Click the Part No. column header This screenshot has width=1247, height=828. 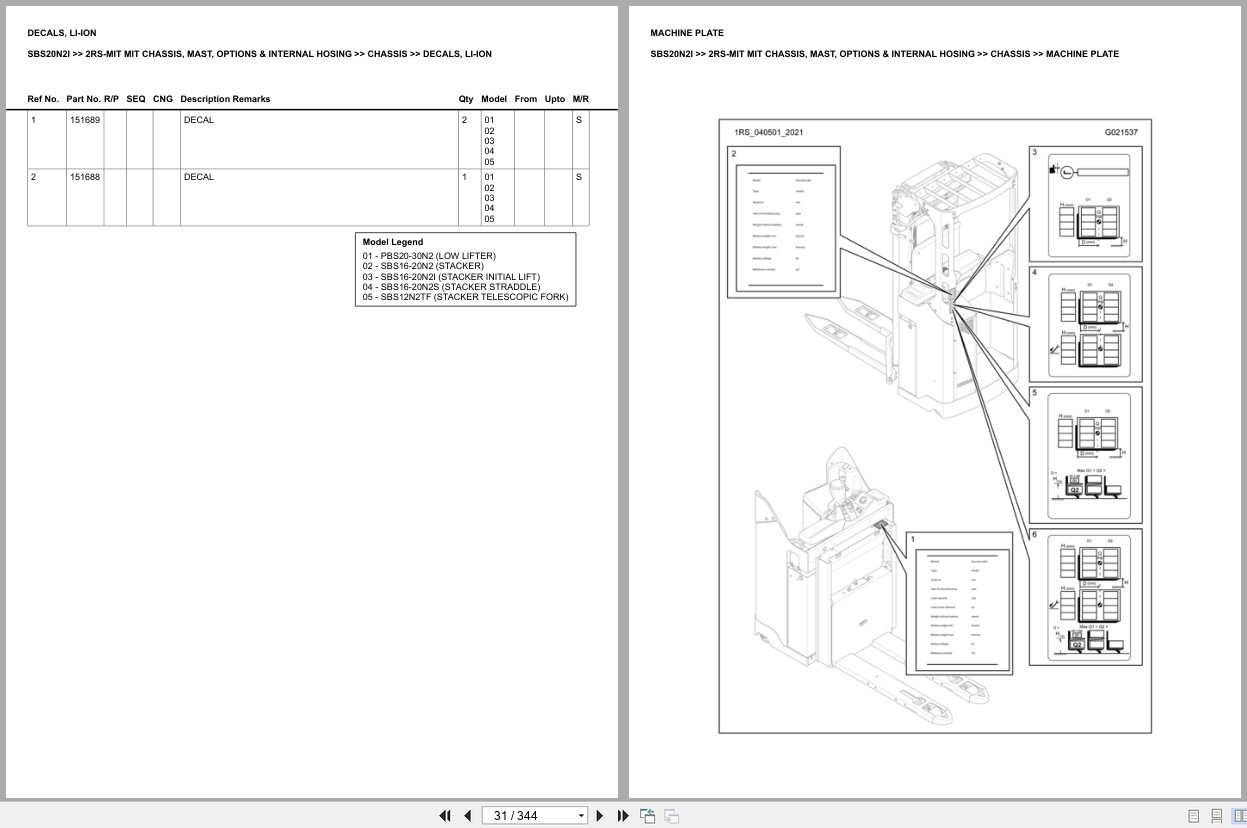[83, 99]
